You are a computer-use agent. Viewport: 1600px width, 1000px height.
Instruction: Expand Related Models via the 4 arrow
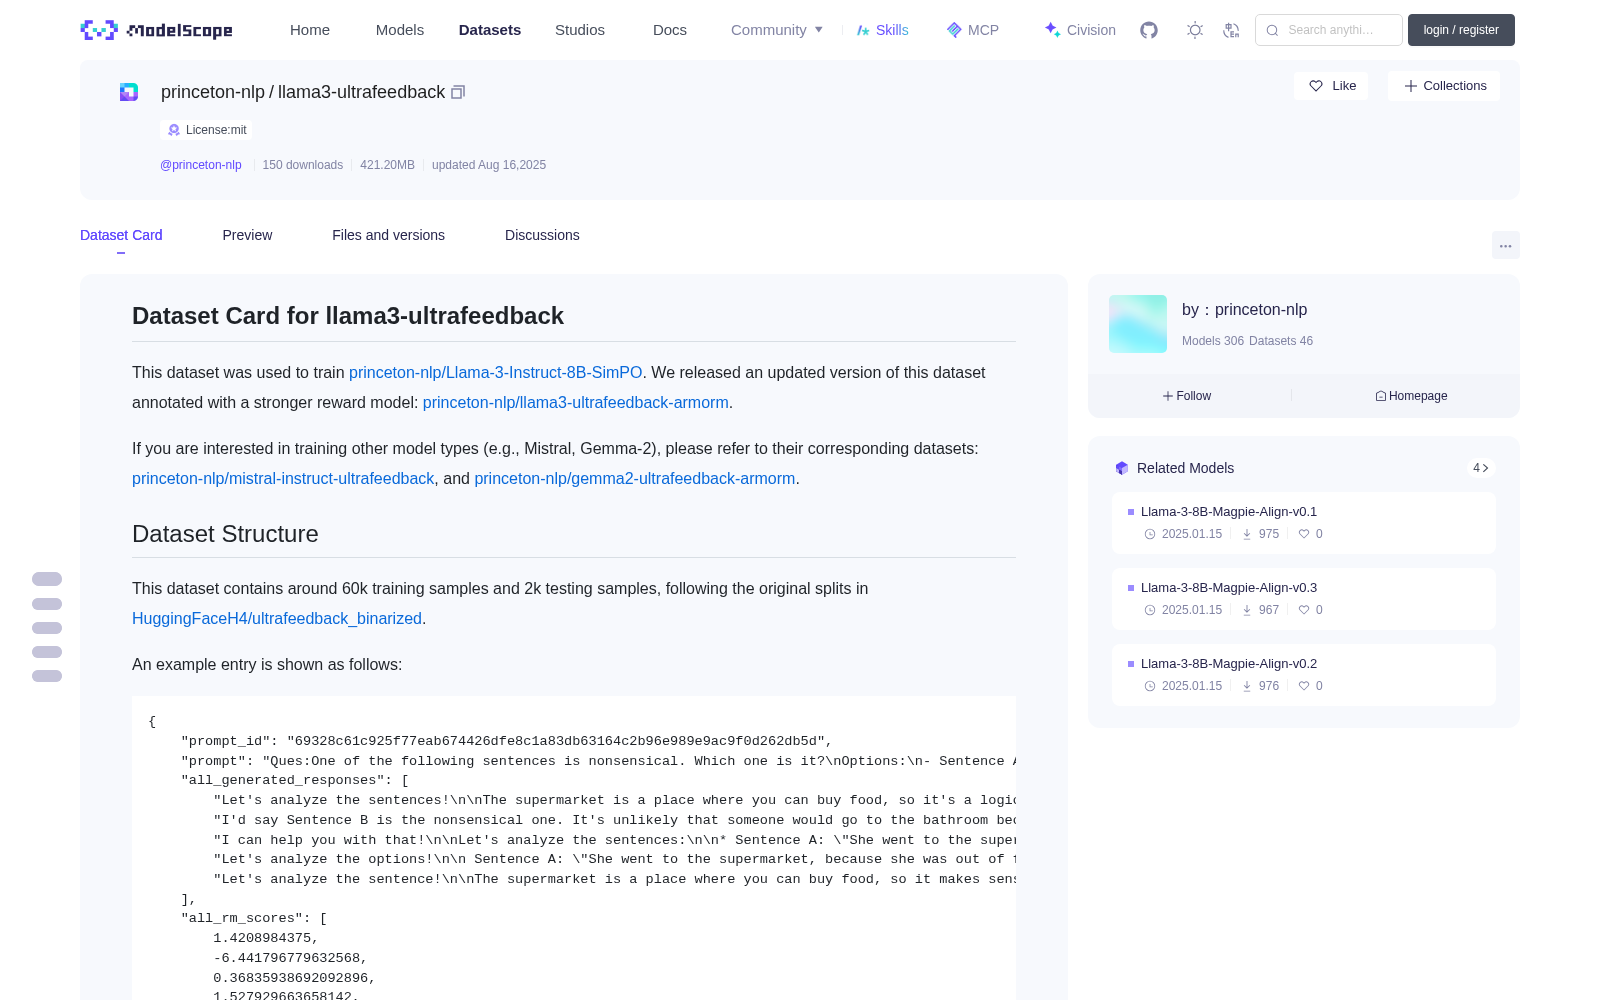pyautogui.click(x=1481, y=468)
